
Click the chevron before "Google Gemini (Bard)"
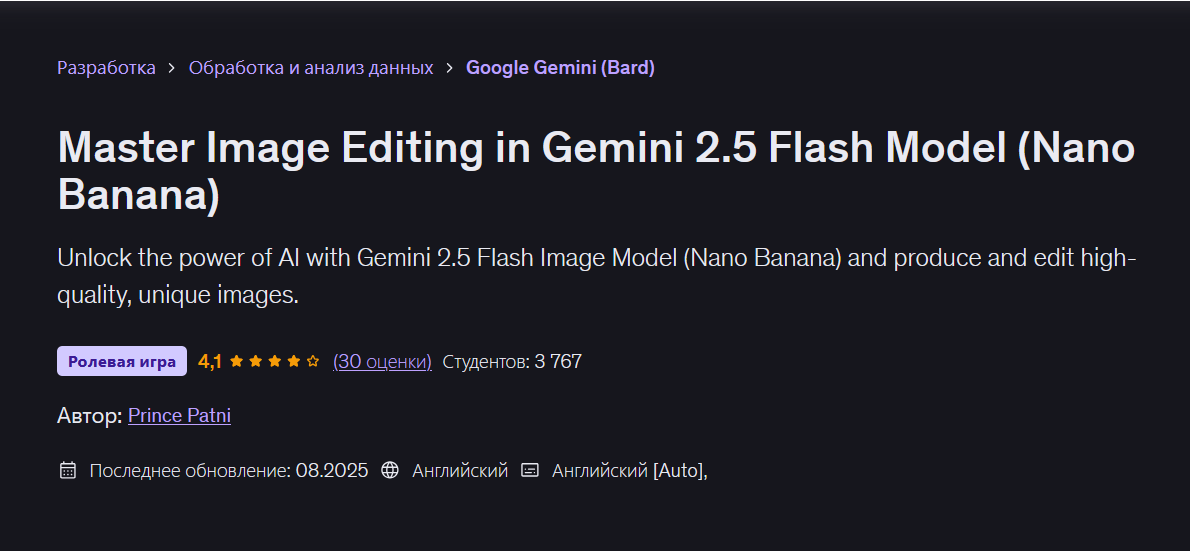450,68
